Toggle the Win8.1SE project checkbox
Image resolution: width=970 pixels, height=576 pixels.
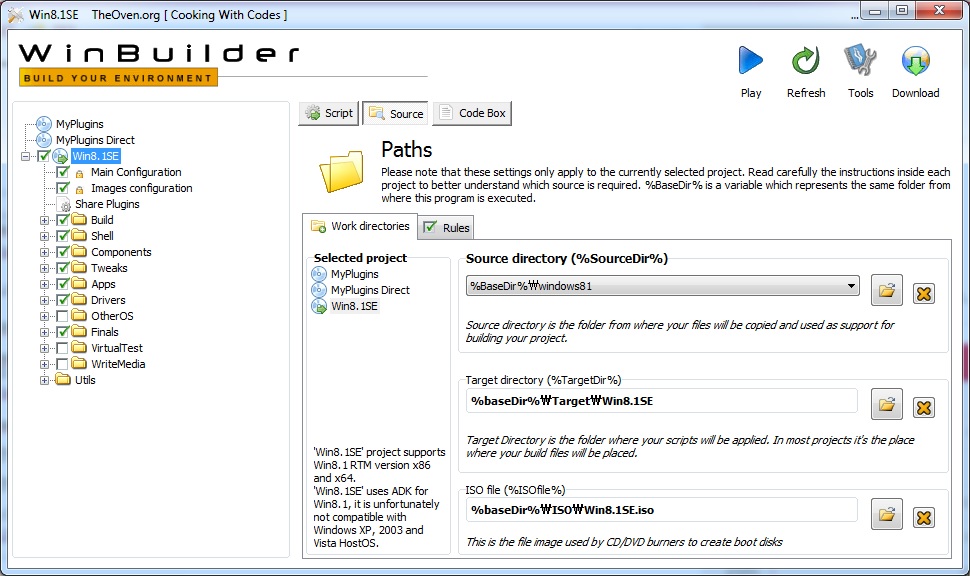point(43,156)
